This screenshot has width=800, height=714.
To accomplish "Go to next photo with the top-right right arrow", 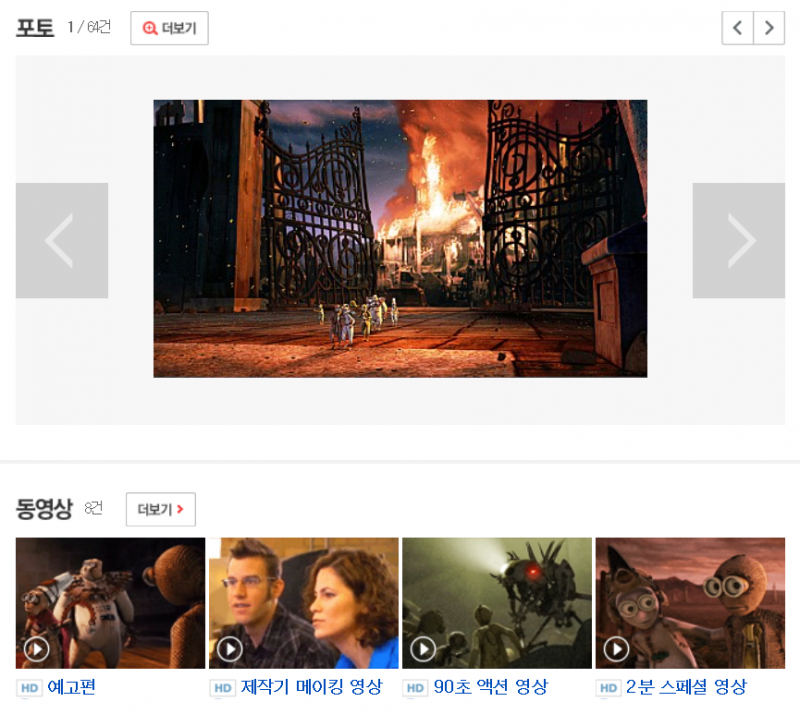I will (769, 28).
